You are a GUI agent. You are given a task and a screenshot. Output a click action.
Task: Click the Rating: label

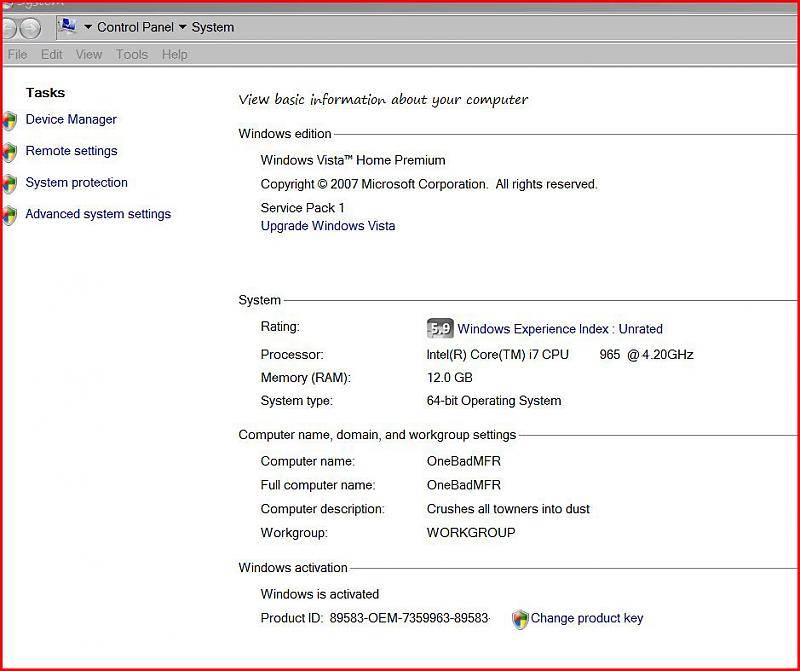280,327
